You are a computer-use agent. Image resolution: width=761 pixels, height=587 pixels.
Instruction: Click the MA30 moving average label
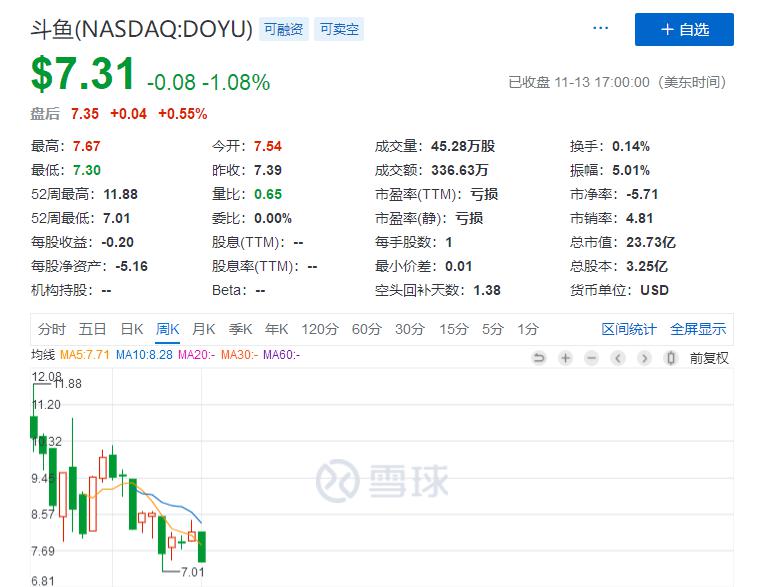point(239,355)
